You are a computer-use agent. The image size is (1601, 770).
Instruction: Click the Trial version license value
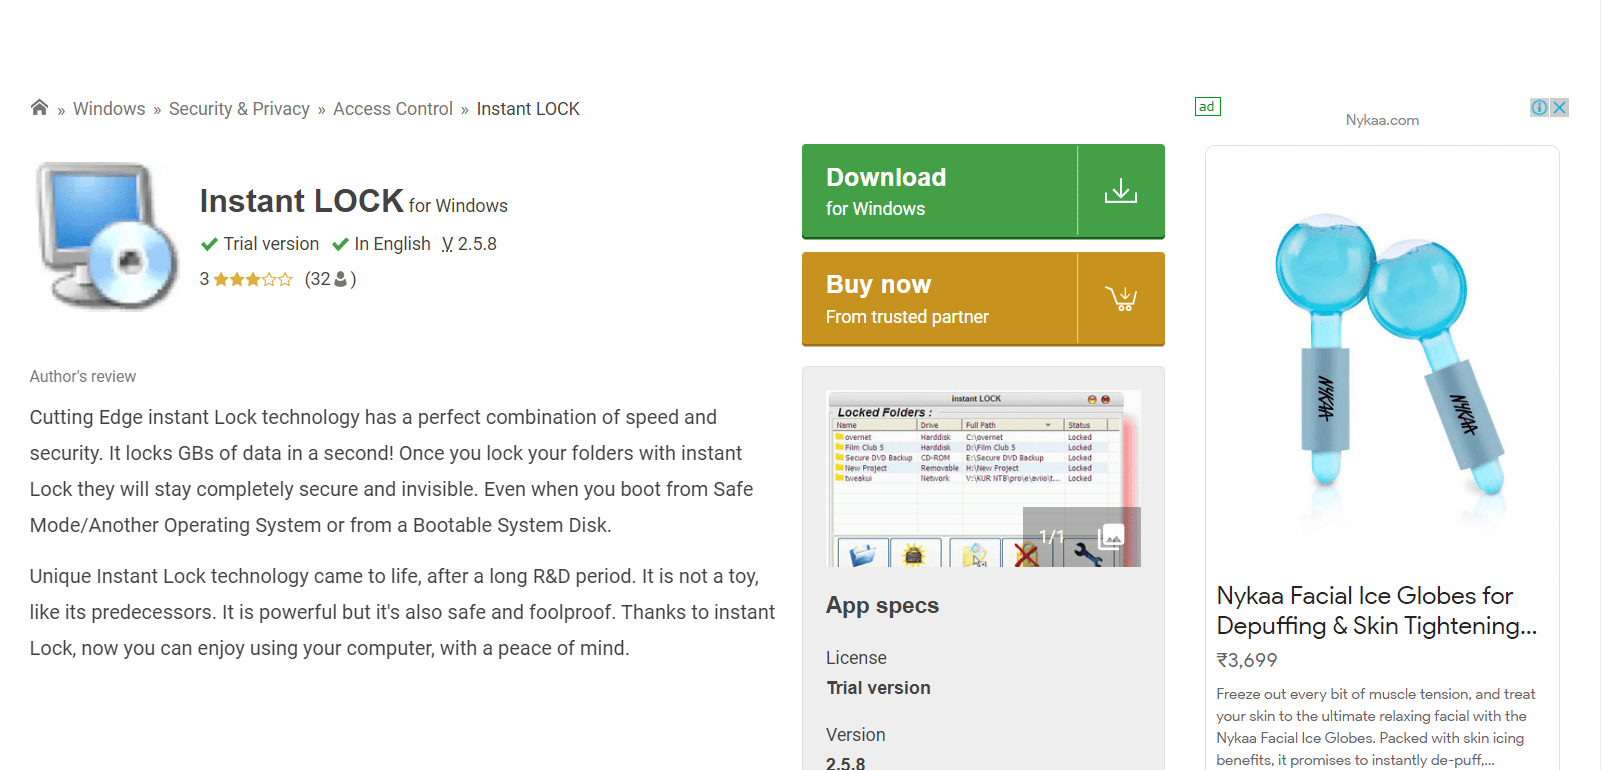[878, 688]
